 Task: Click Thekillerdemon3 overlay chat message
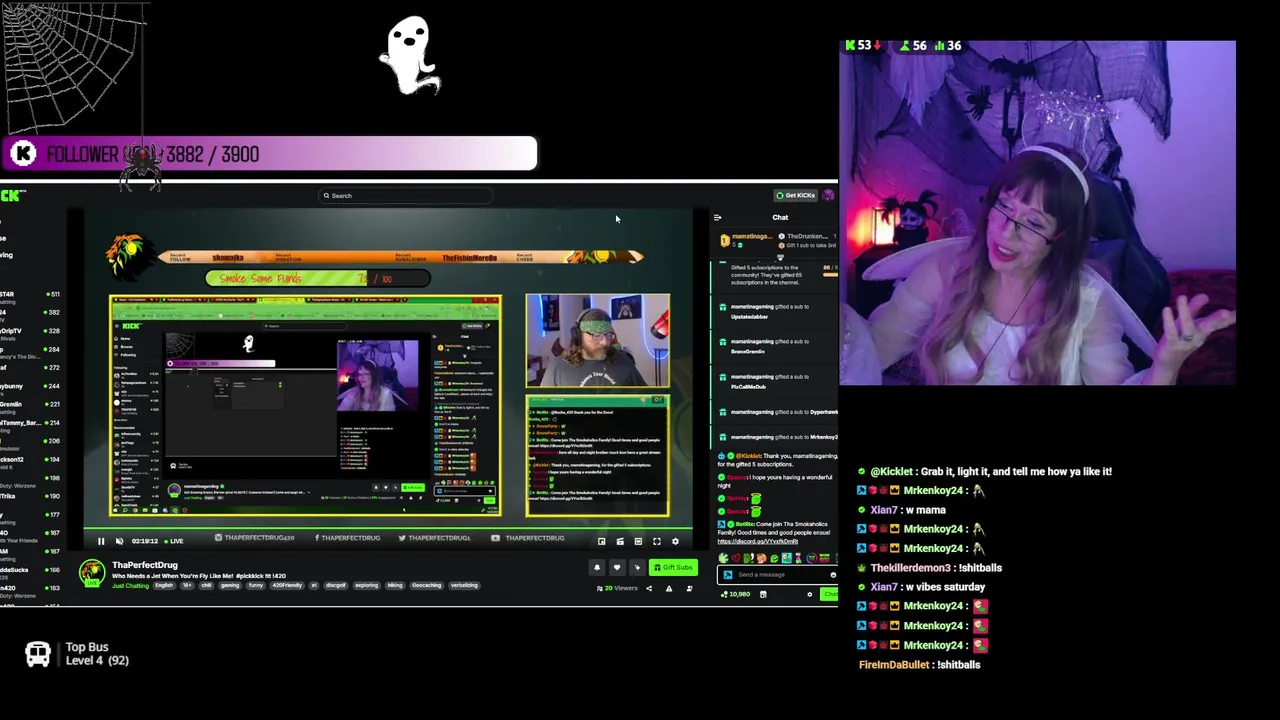pyautogui.click(x=930, y=568)
